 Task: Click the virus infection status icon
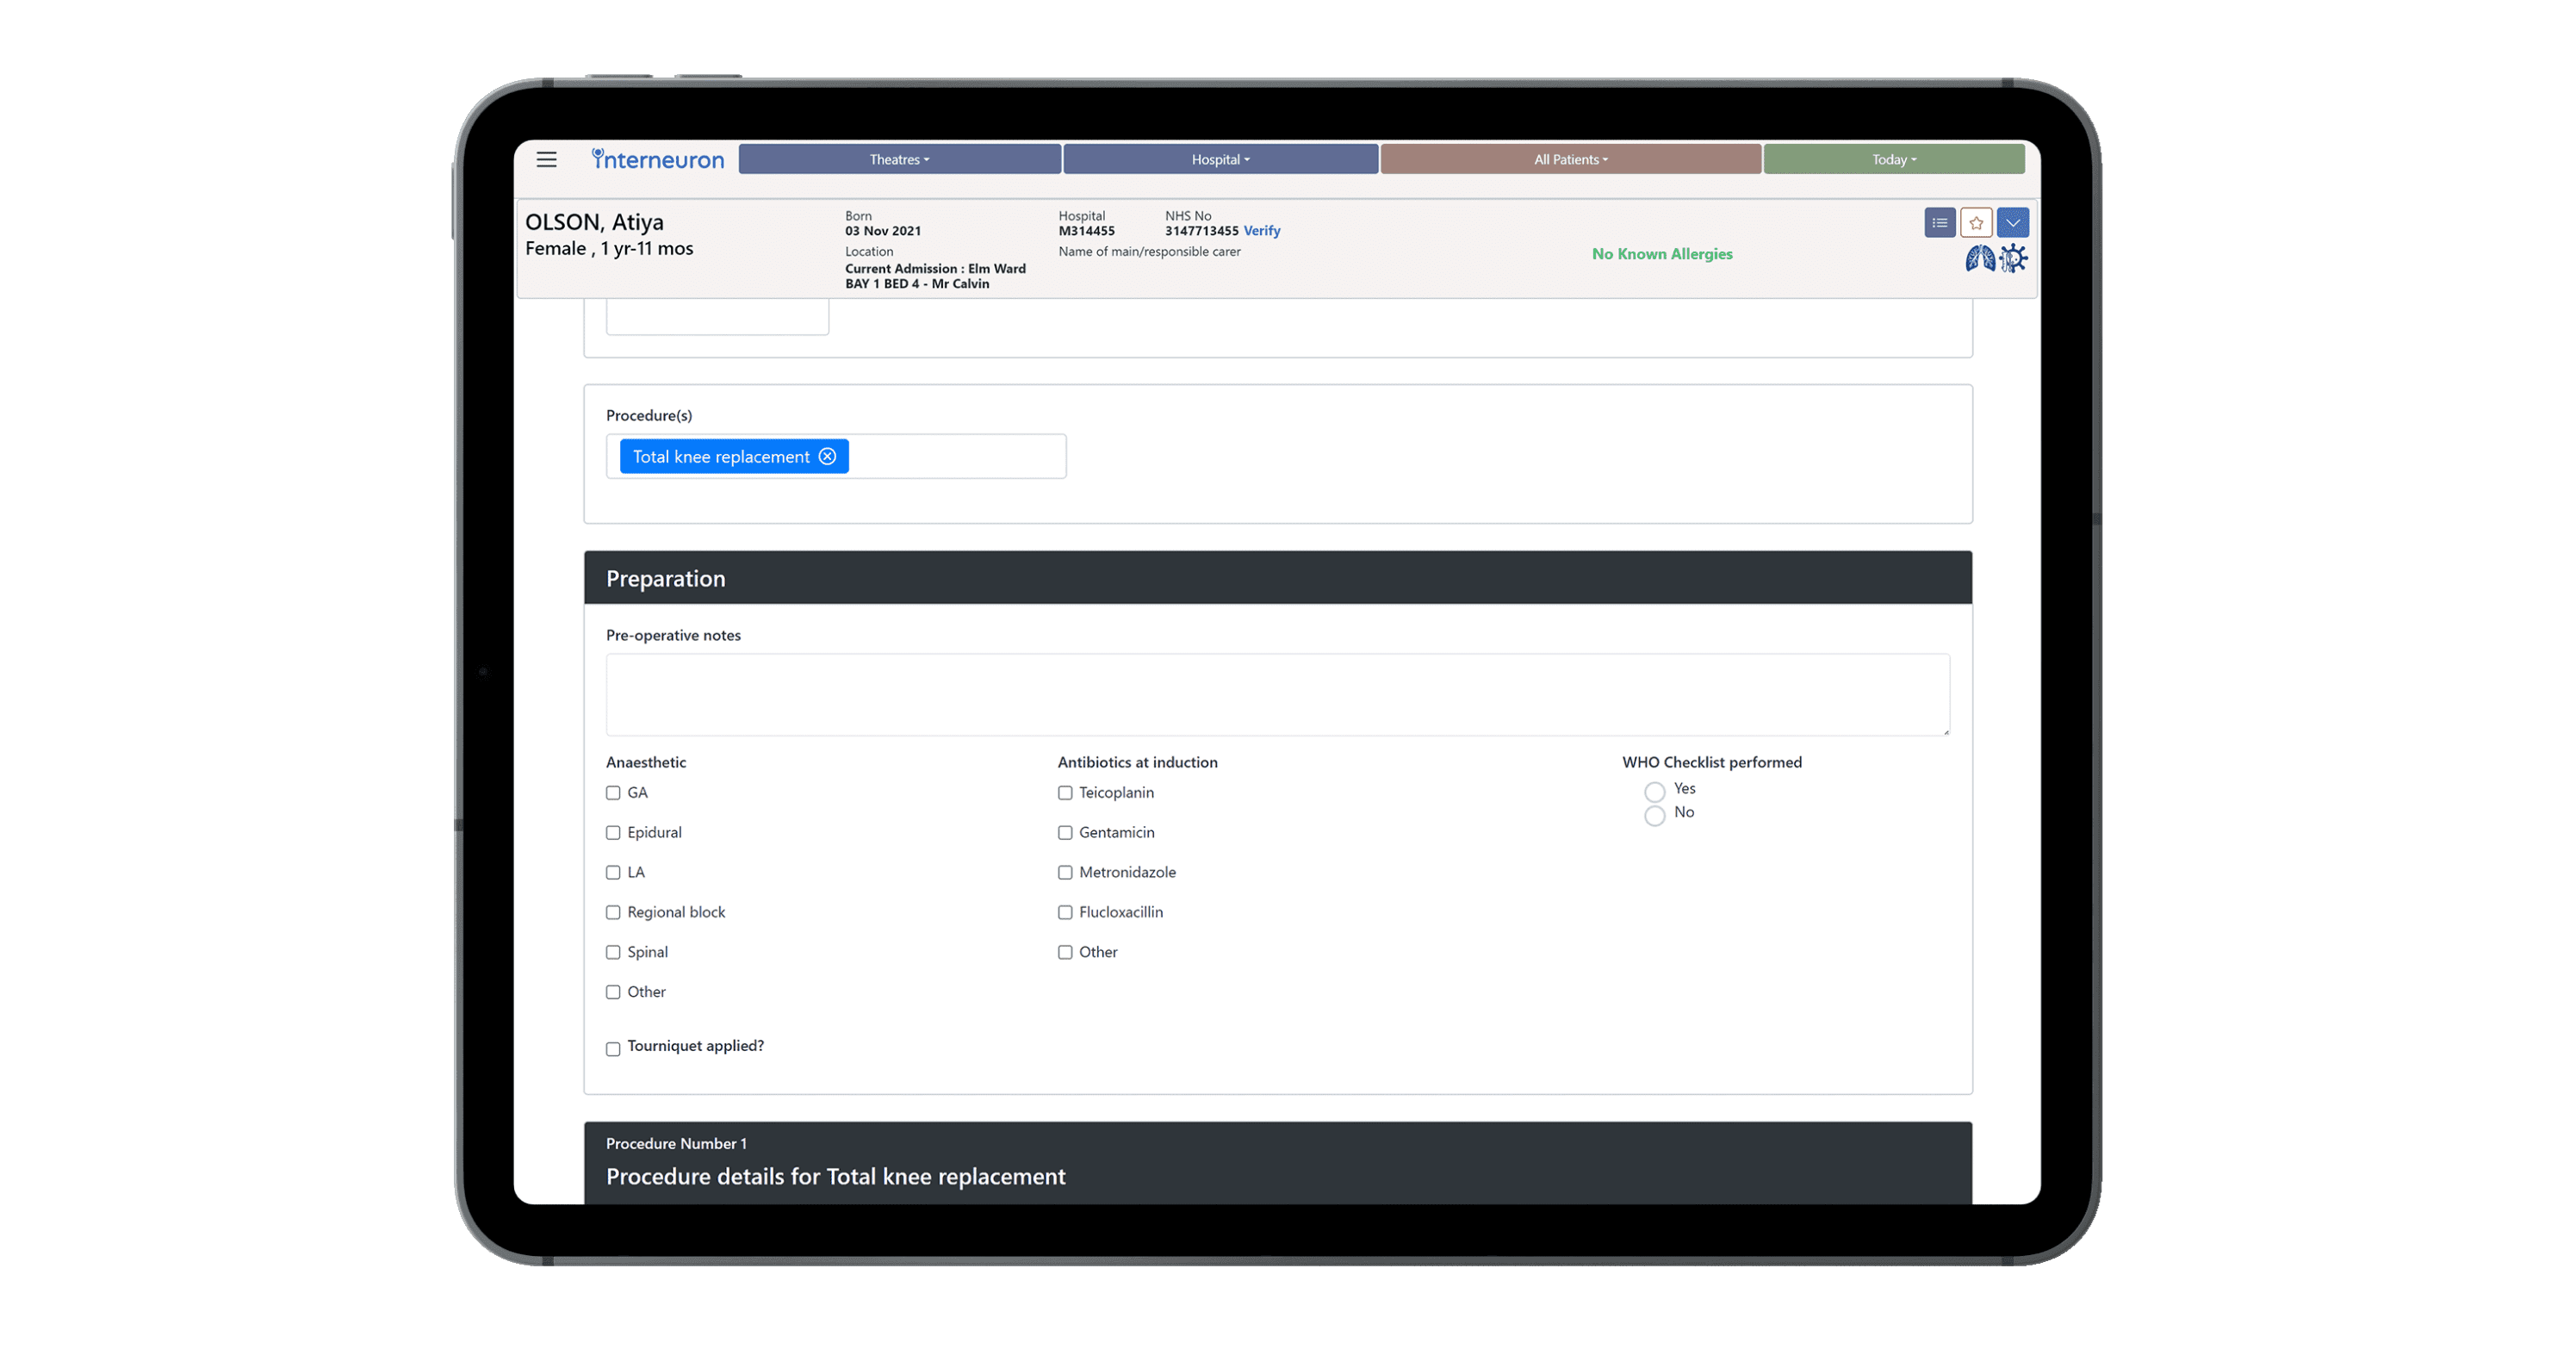(2013, 259)
